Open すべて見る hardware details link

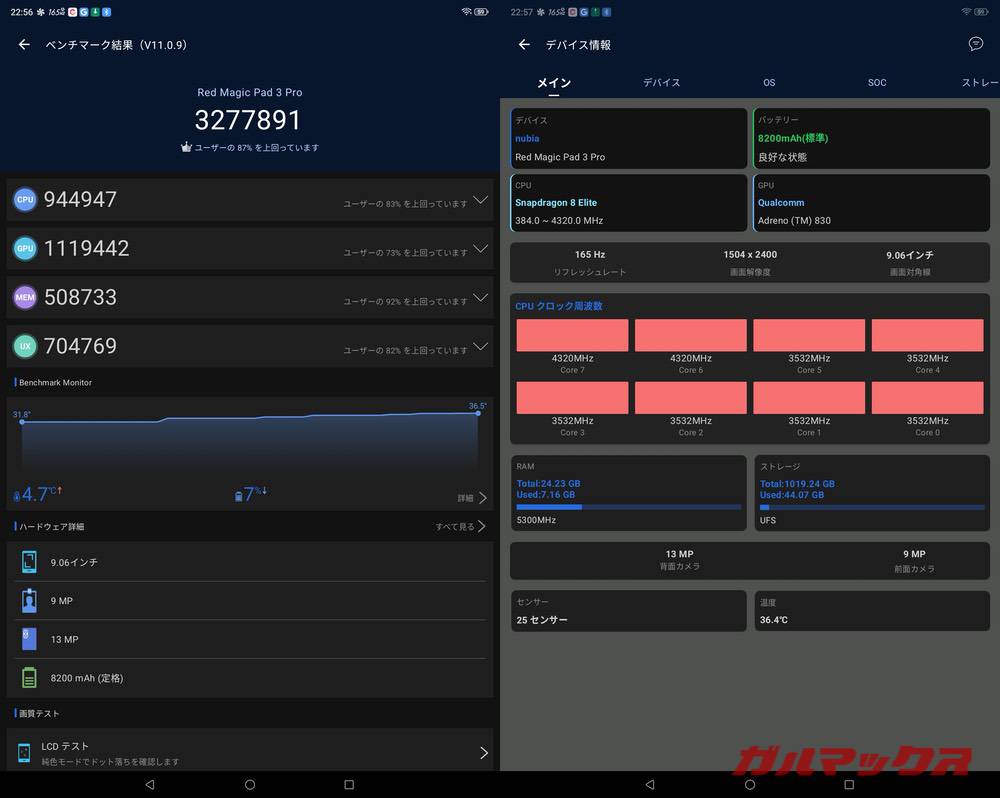tap(461, 526)
